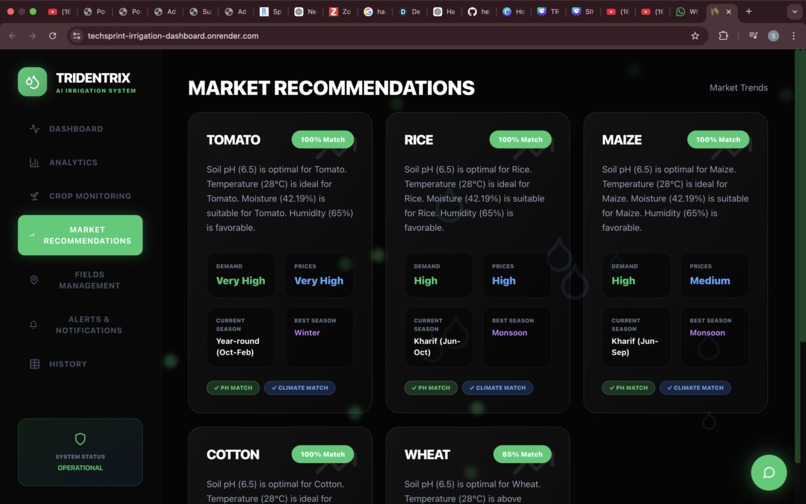Viewport: 806px width, 504px height.
Task: Click Rice's Climate Match badge
Action: [497, 388]
